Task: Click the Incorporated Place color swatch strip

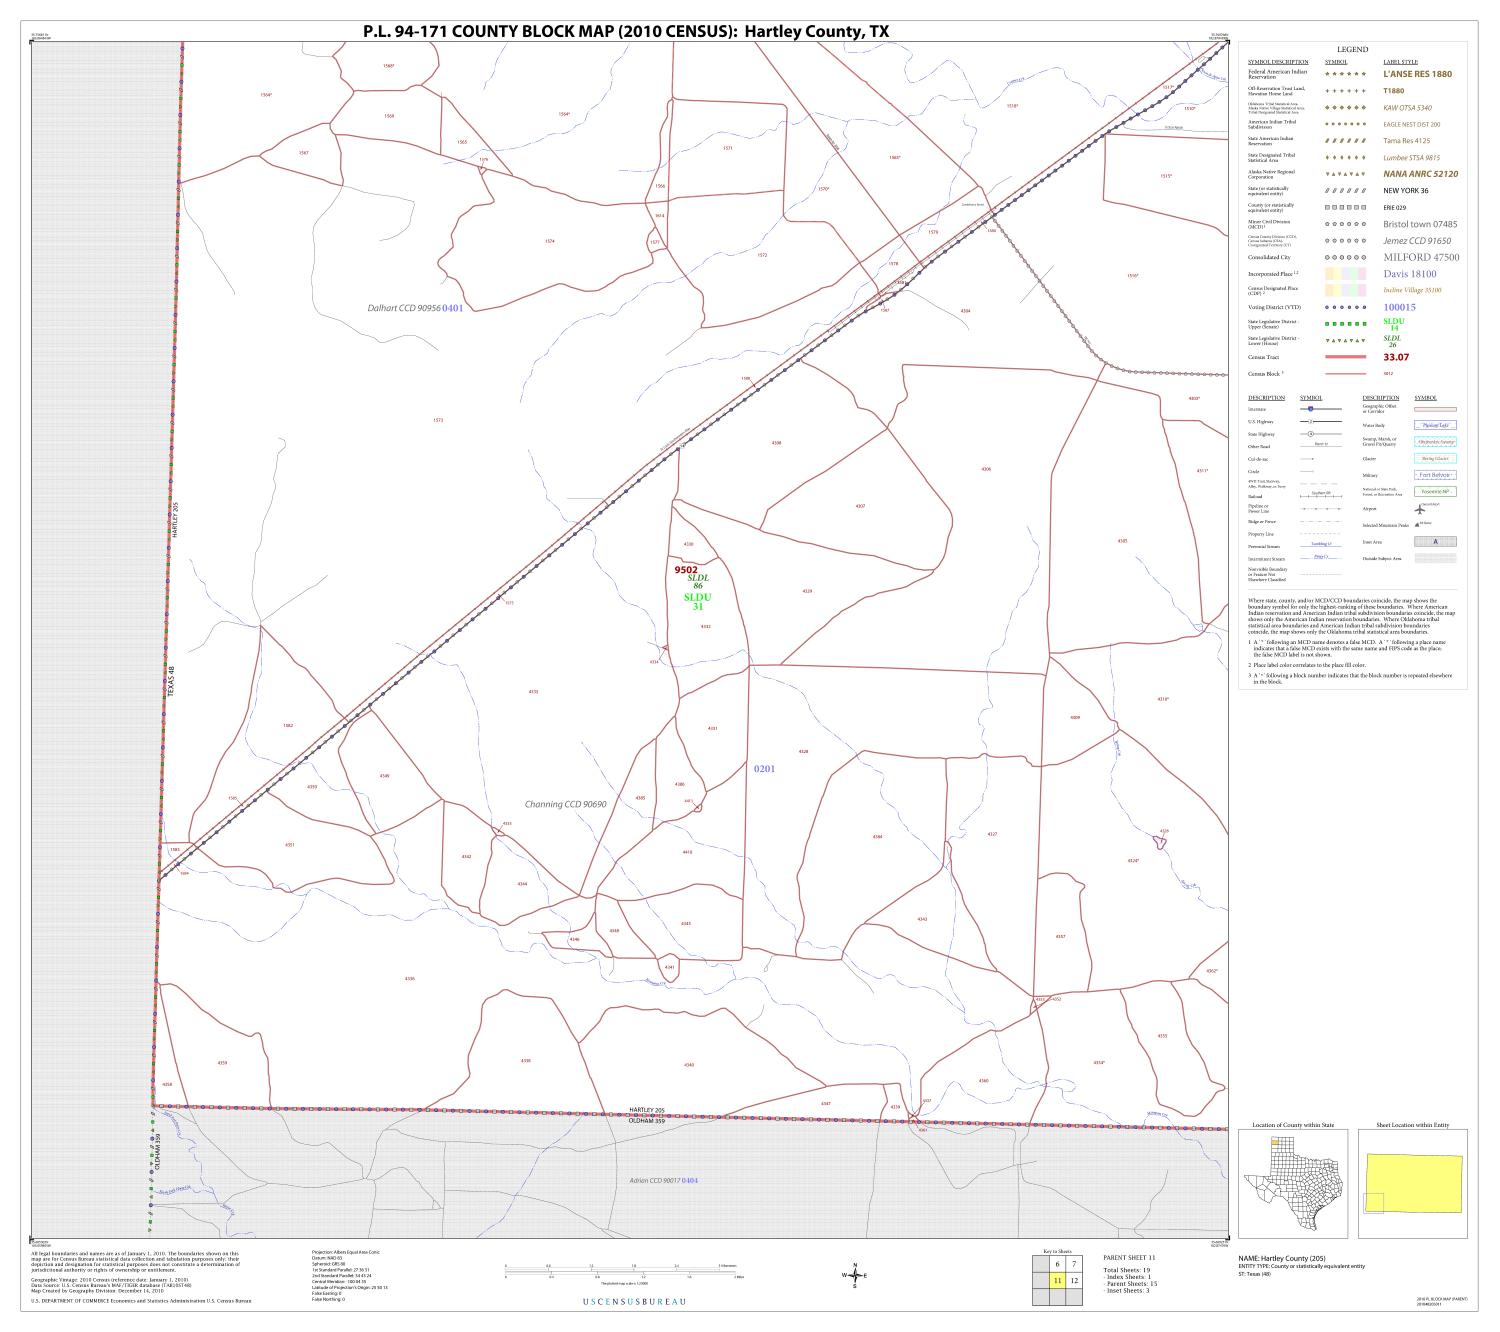Action: 1345,274
